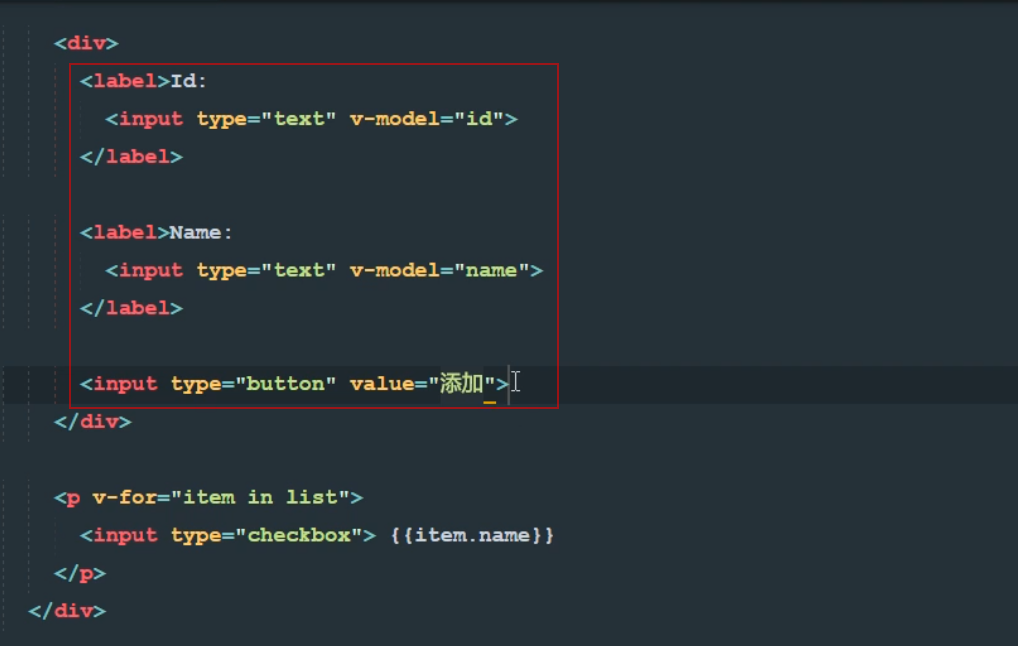1018x646 pixels.
Task: Click type="checkbox" in the input line
Action: tap(266, 536)
